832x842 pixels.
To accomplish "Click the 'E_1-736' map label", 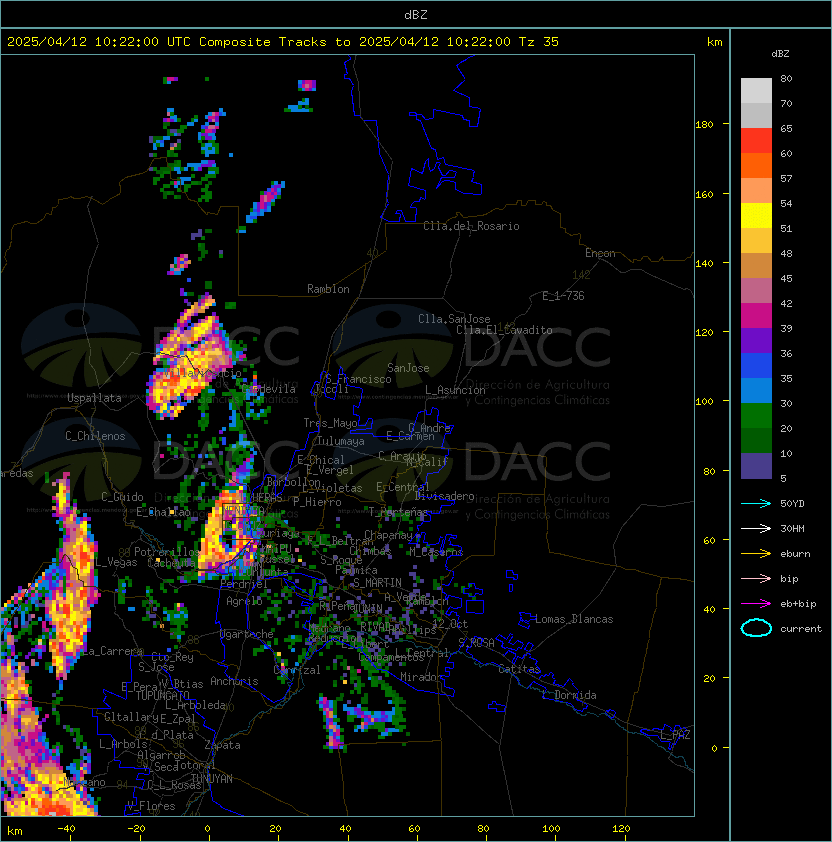I will pyautogui.click(x=563, y=295).
